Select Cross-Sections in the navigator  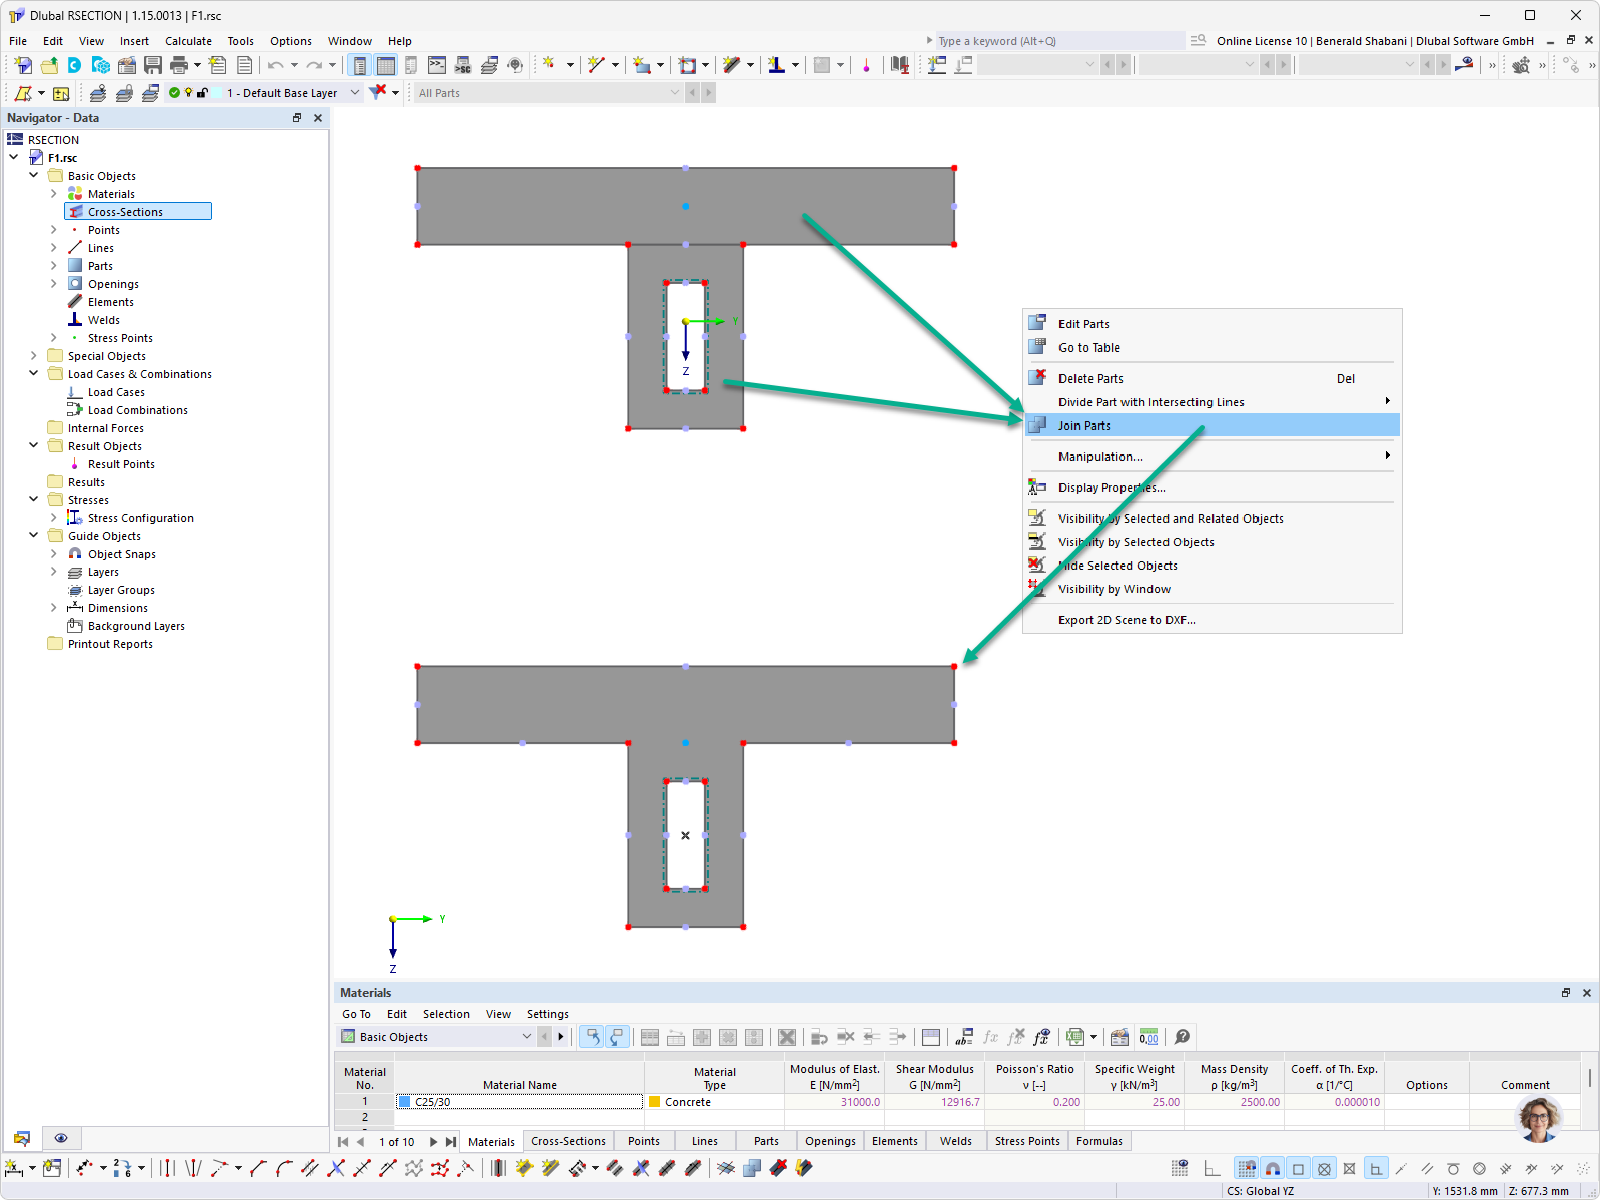(x=138, y=211)
